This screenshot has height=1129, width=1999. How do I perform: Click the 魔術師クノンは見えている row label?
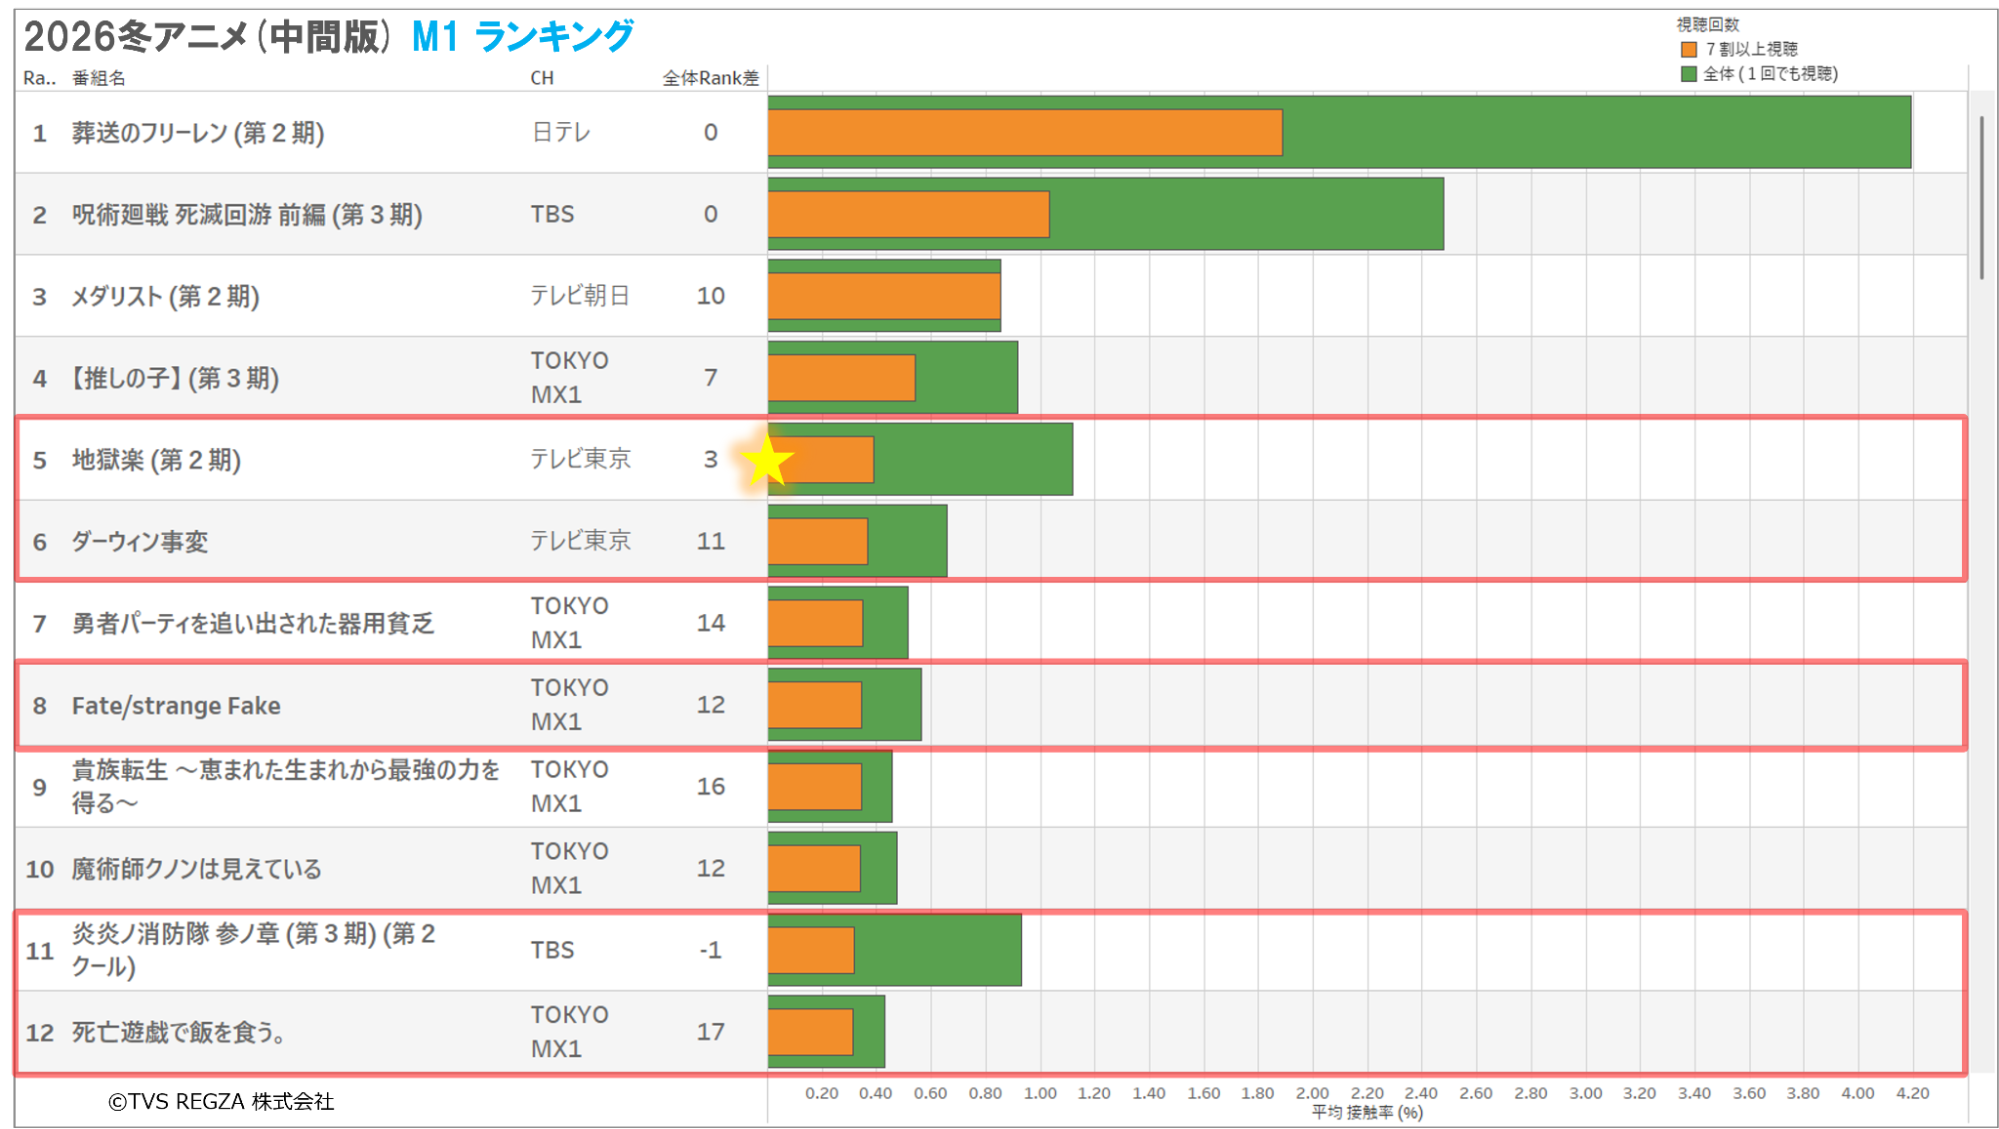196,869
